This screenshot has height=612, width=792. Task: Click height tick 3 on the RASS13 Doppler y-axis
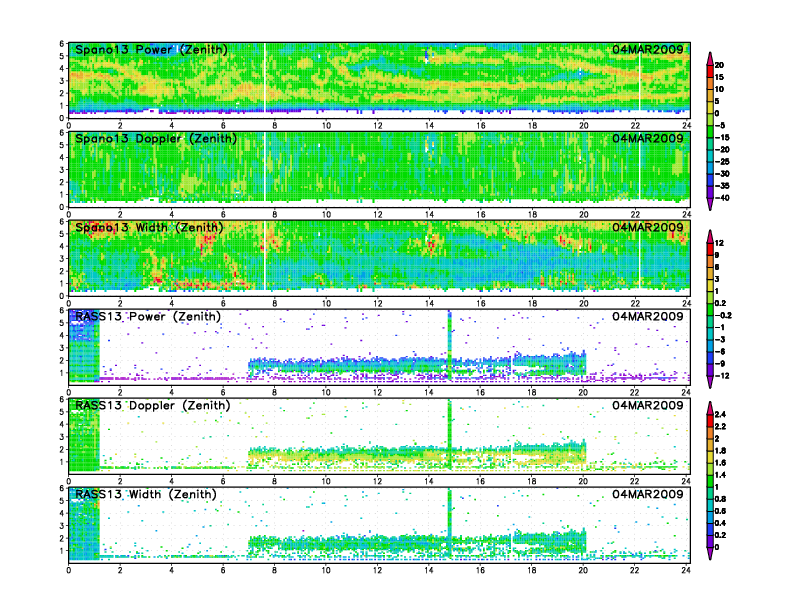click(62, 437)
